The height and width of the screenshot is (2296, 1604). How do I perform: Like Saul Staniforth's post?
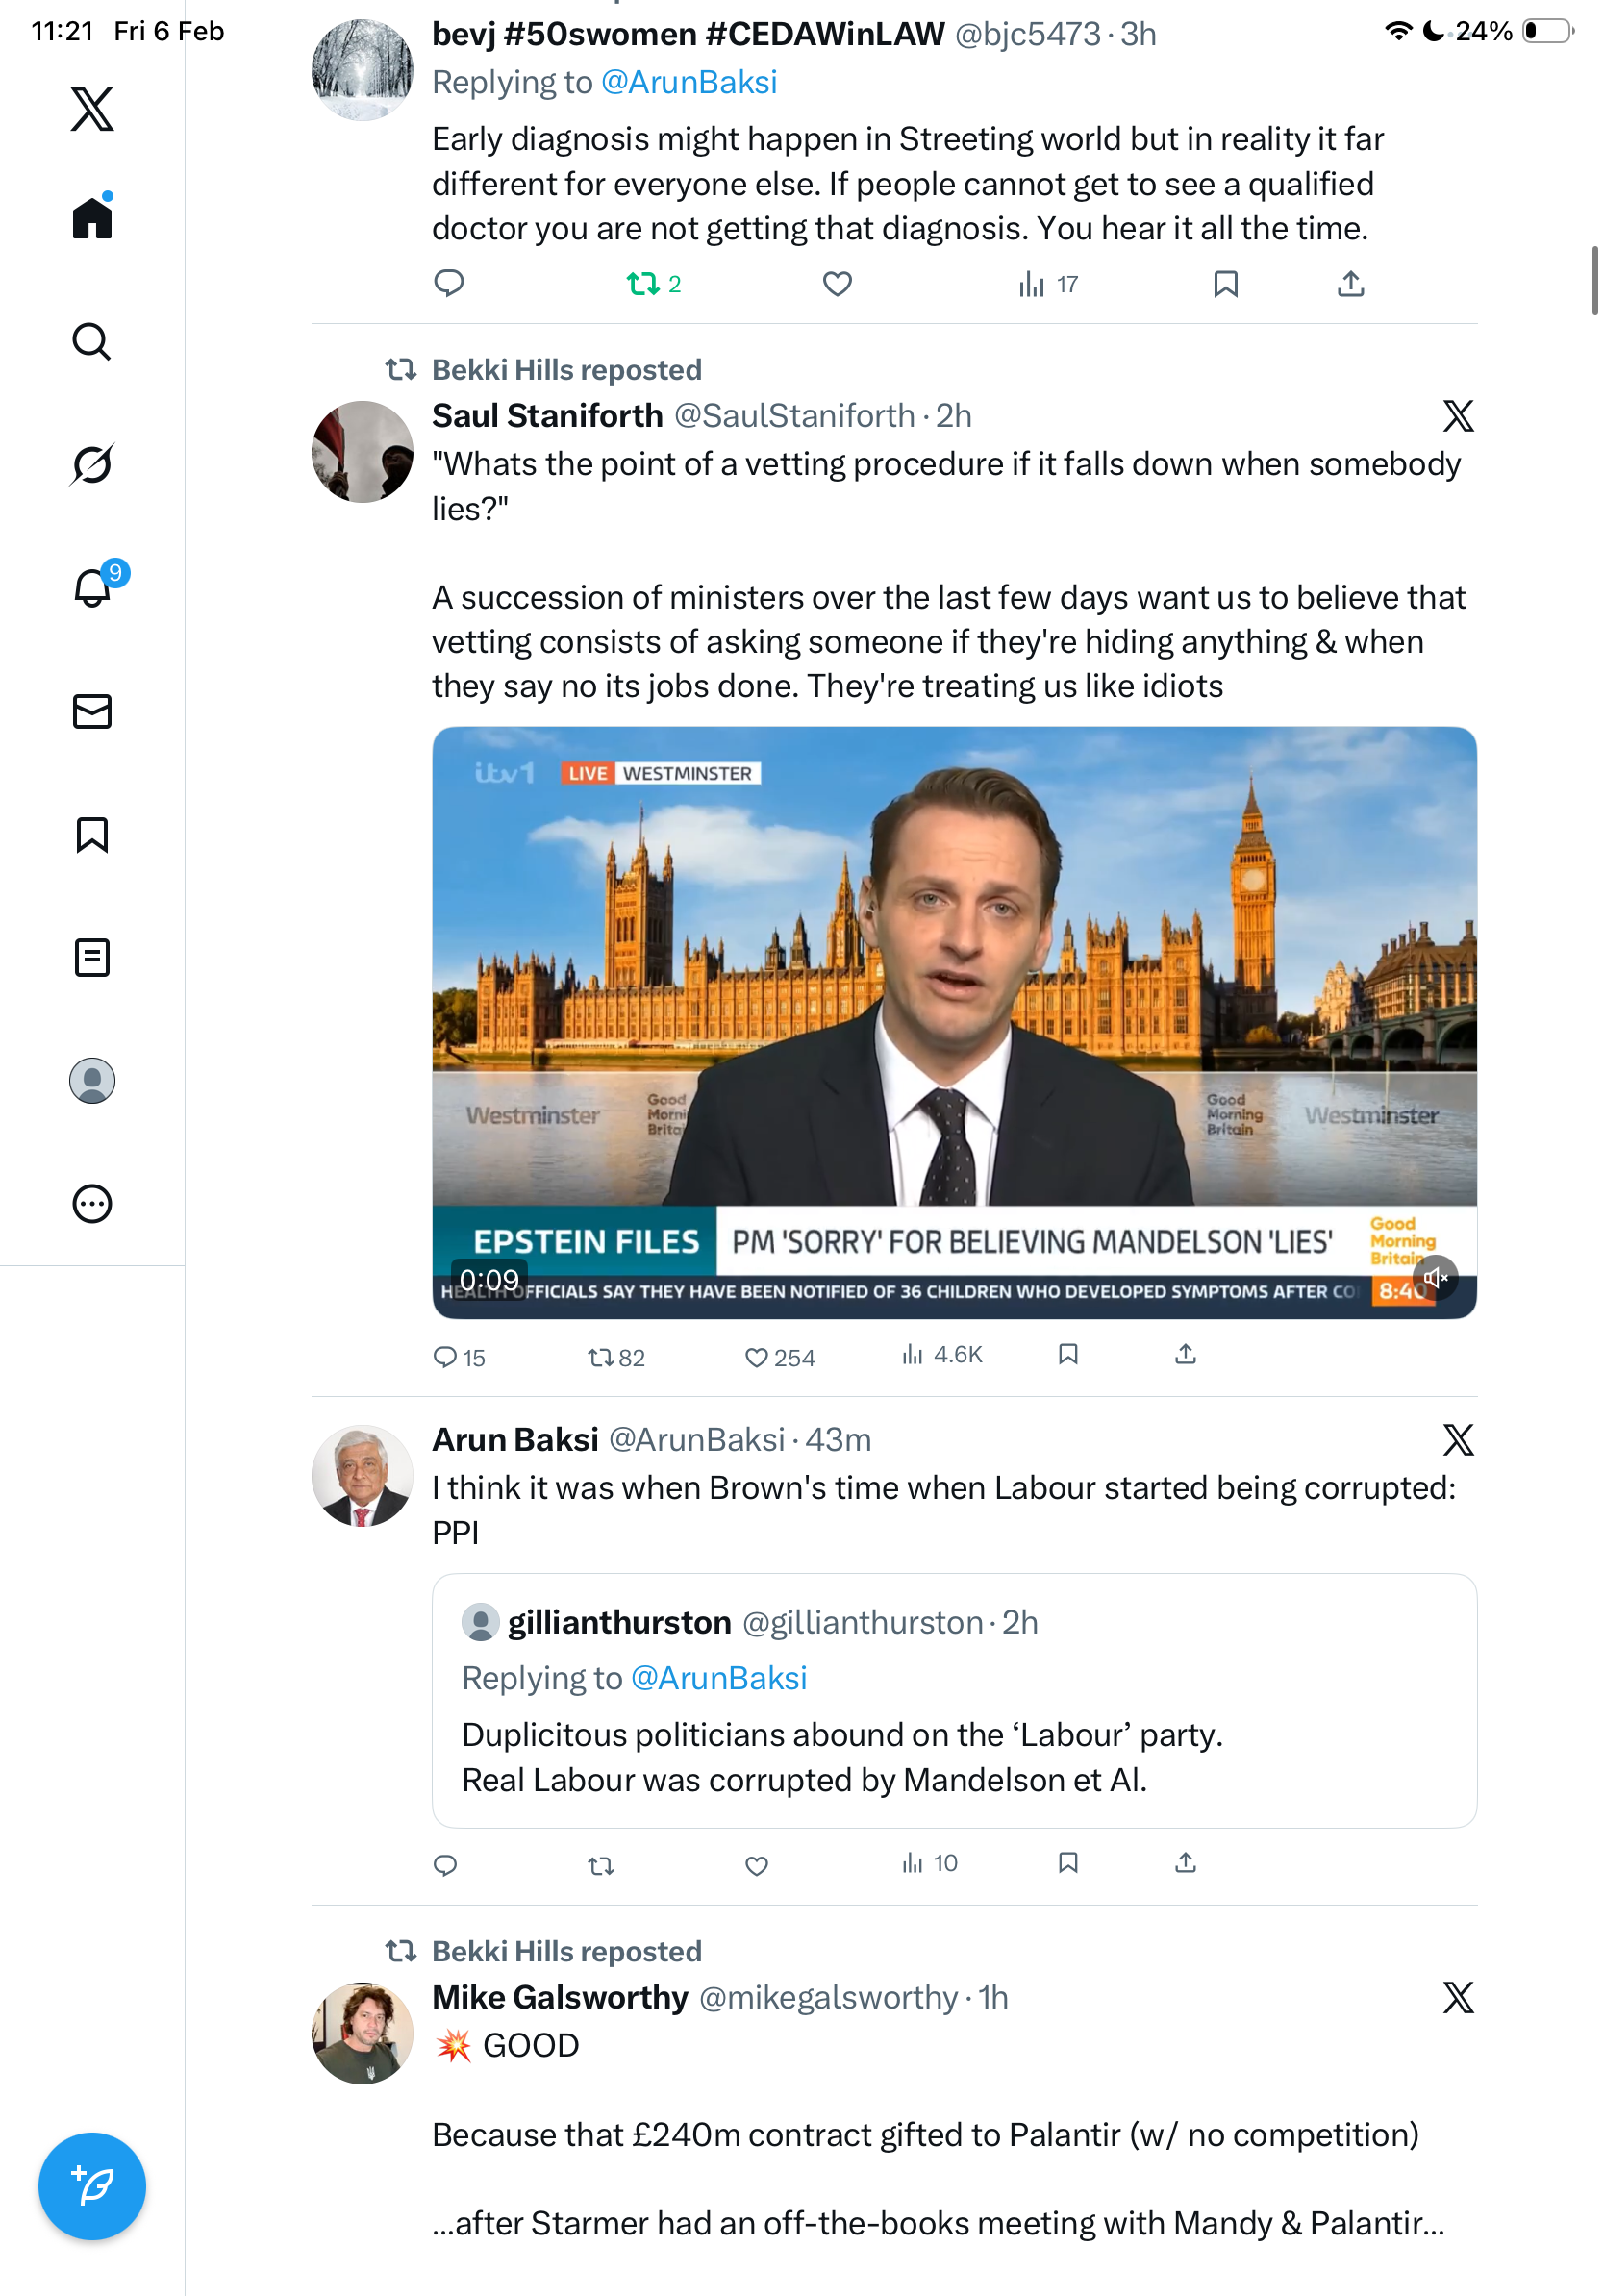click(x=757, y=1357)
